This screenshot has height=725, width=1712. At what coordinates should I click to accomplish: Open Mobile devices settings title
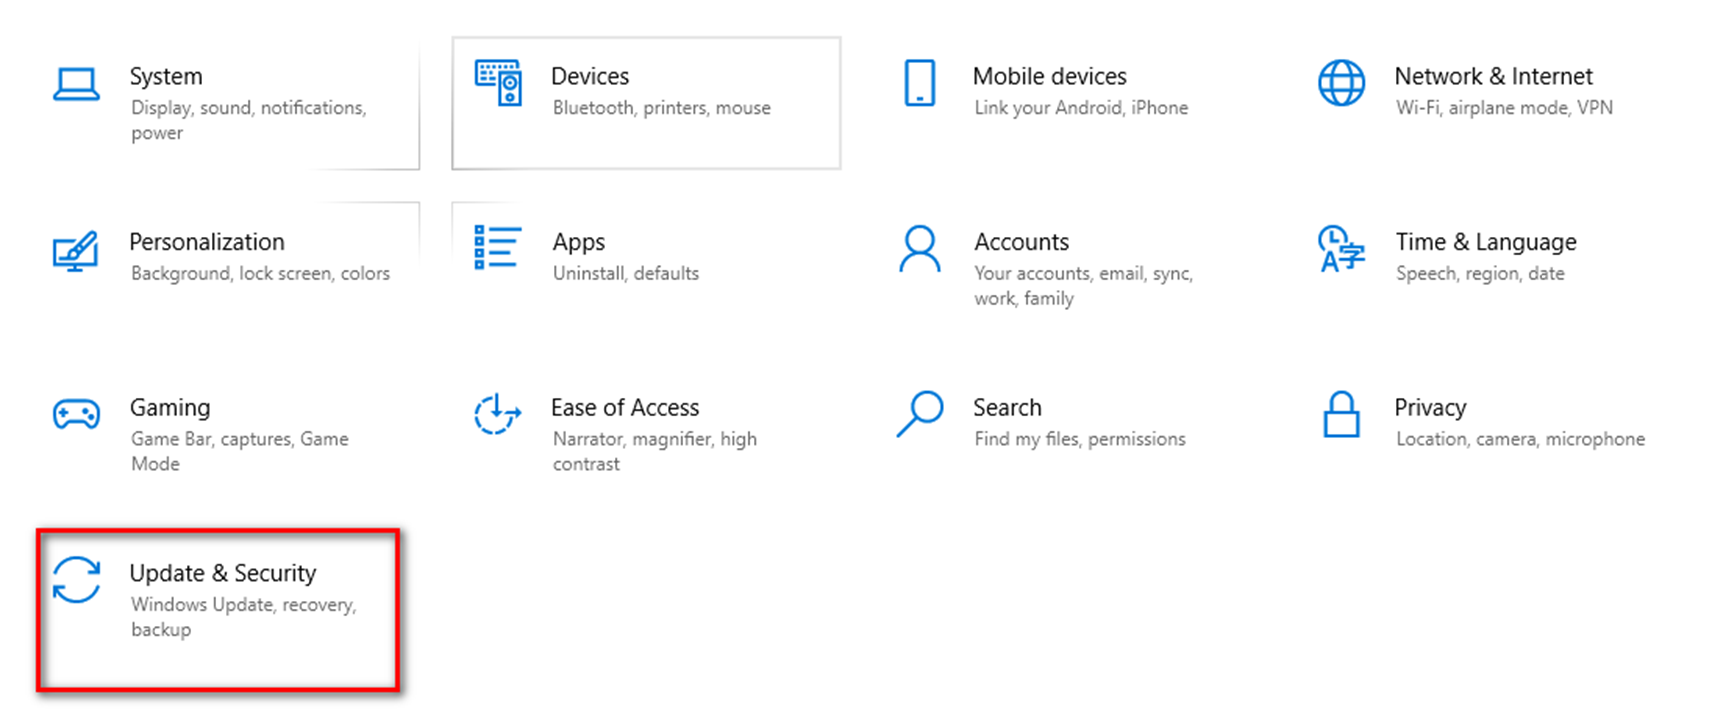click(x=1050, y=76)
